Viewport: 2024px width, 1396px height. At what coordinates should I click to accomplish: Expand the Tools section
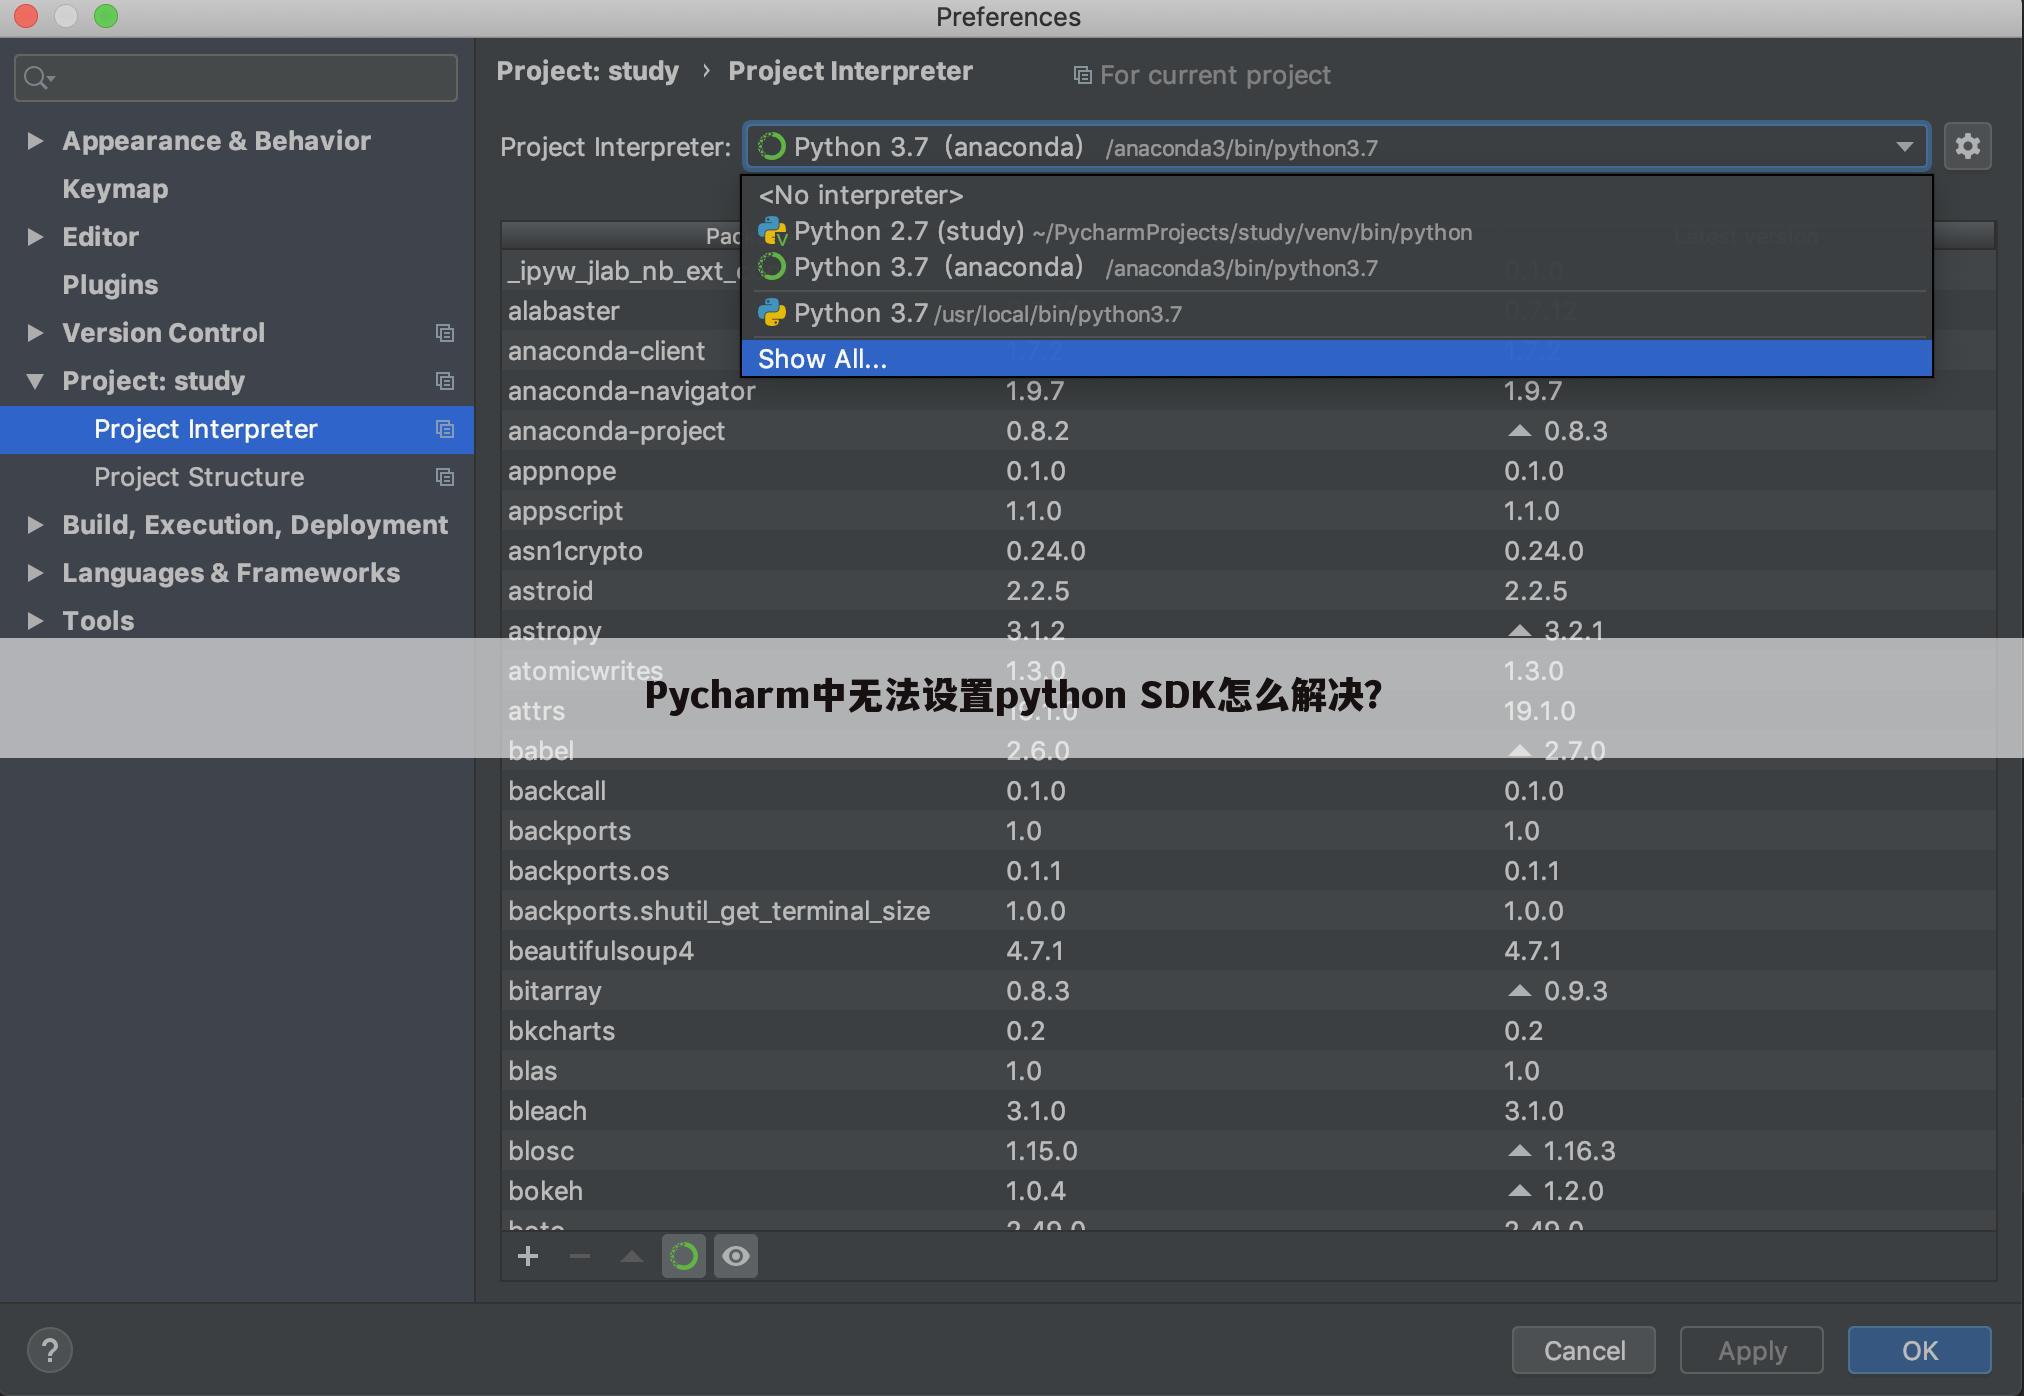pos(35,621)
